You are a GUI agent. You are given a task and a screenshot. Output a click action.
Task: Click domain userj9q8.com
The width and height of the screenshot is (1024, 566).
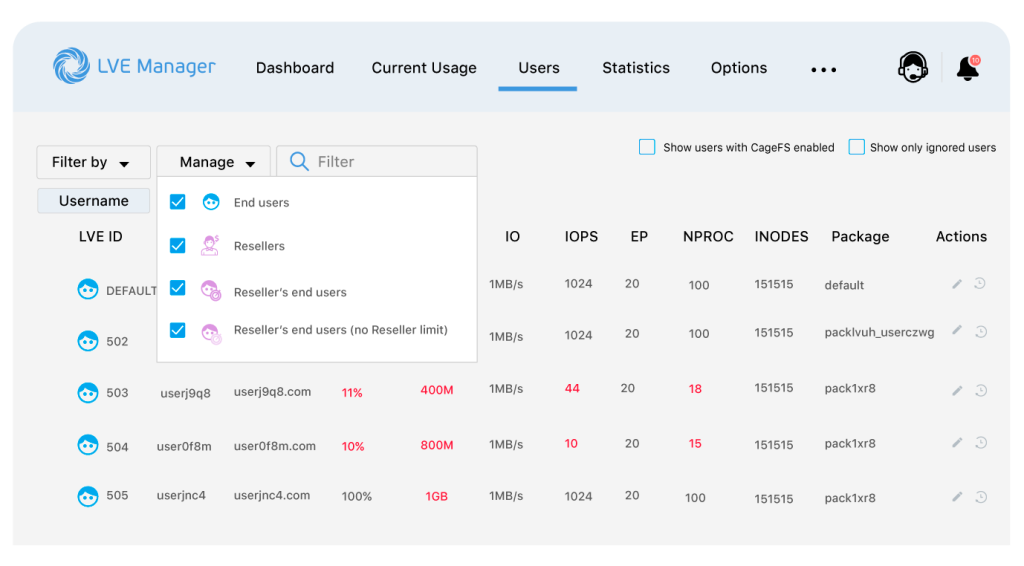(x=272, y=392)
